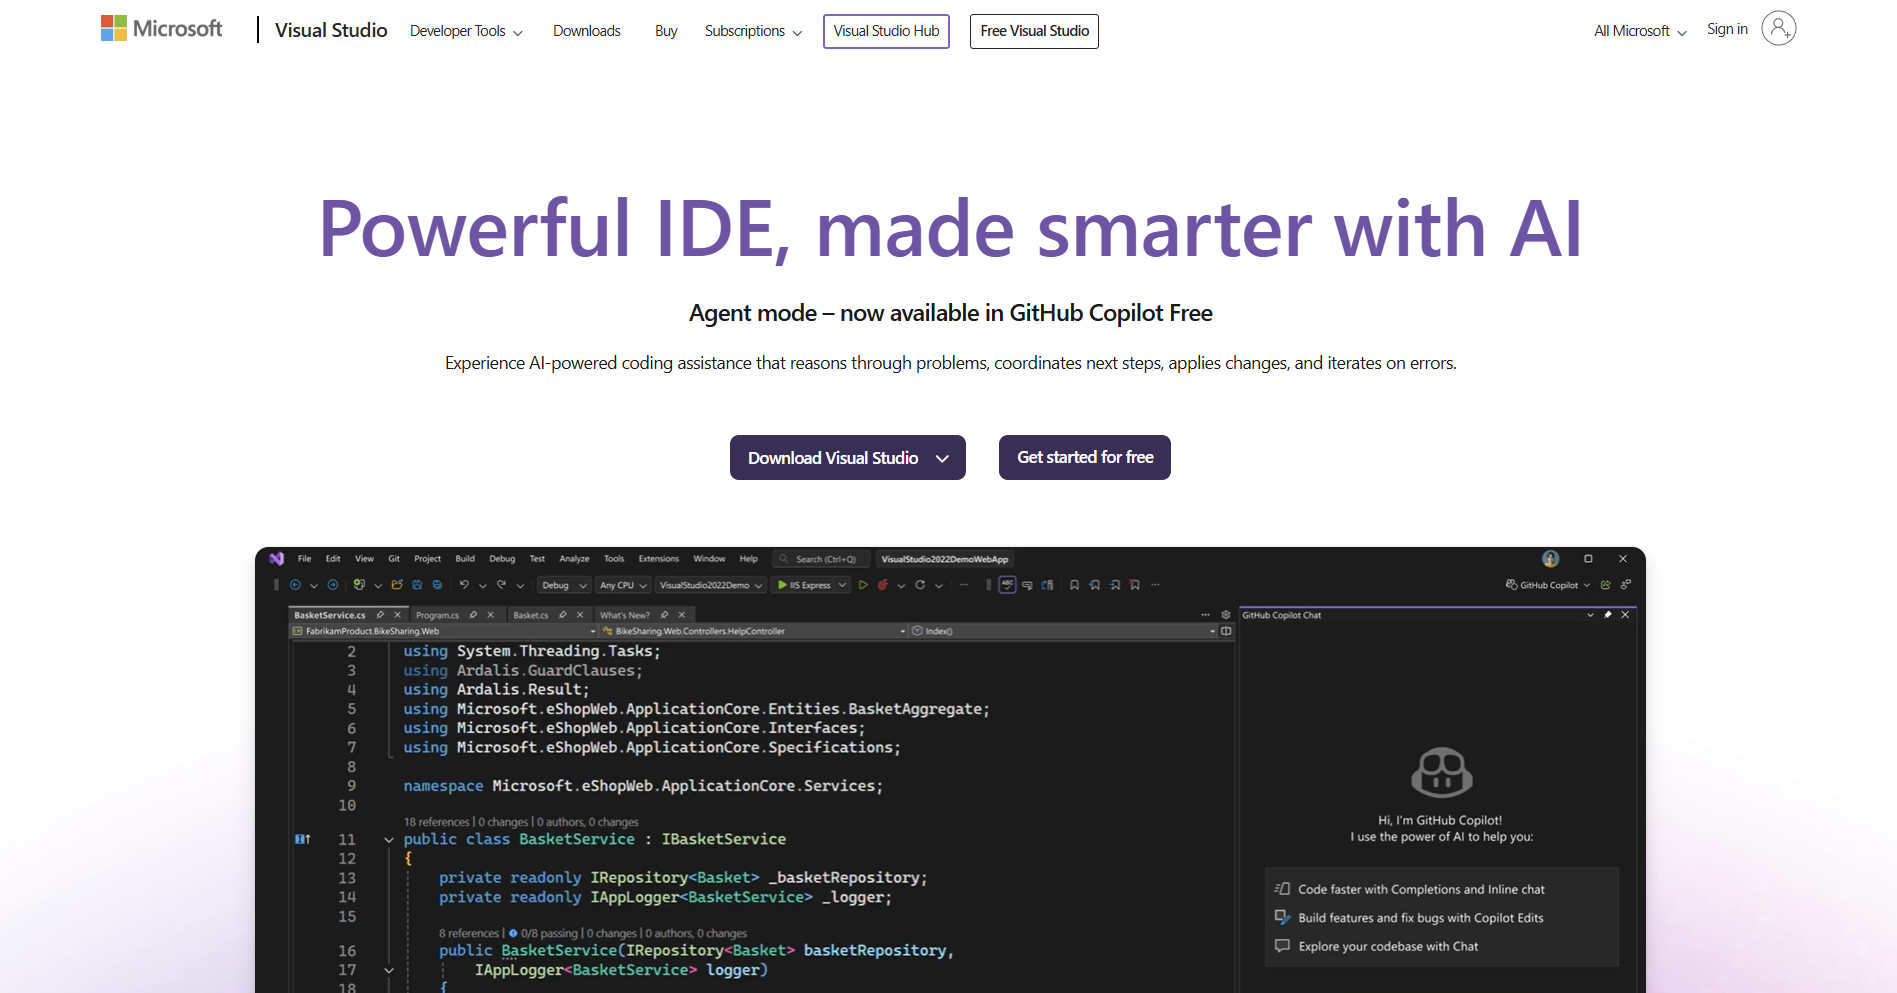The image size is (1897, 993).
Task: Click the Microsoft logo
Action: [161, 29]
